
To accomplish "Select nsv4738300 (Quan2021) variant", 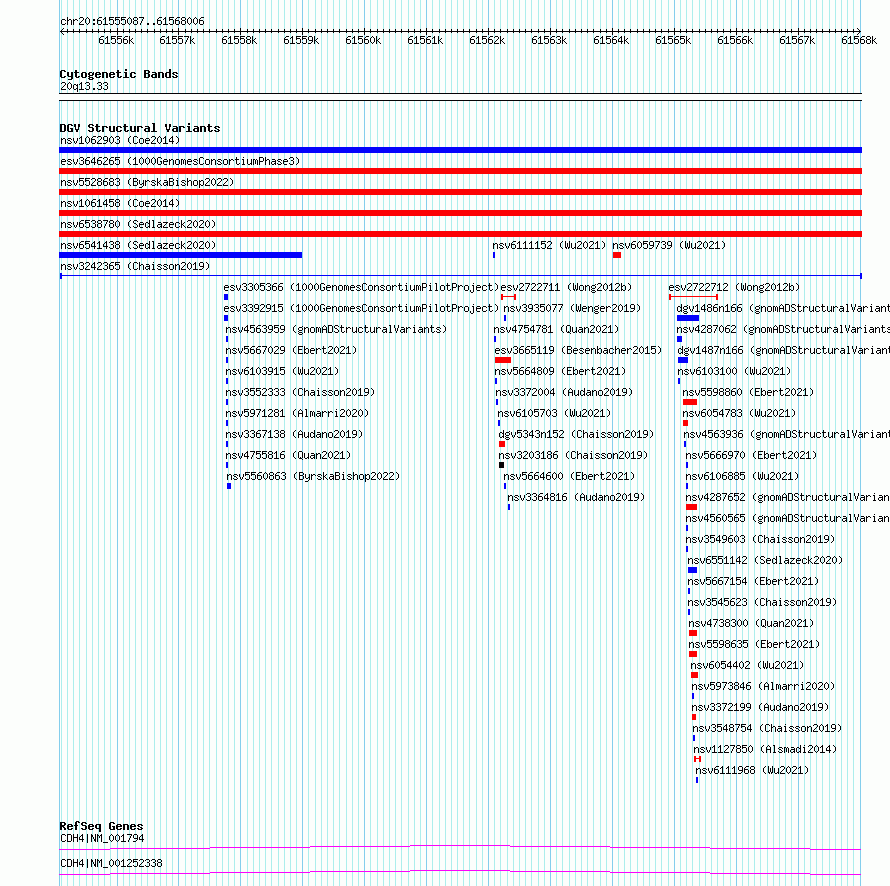I will click(751, 623).
